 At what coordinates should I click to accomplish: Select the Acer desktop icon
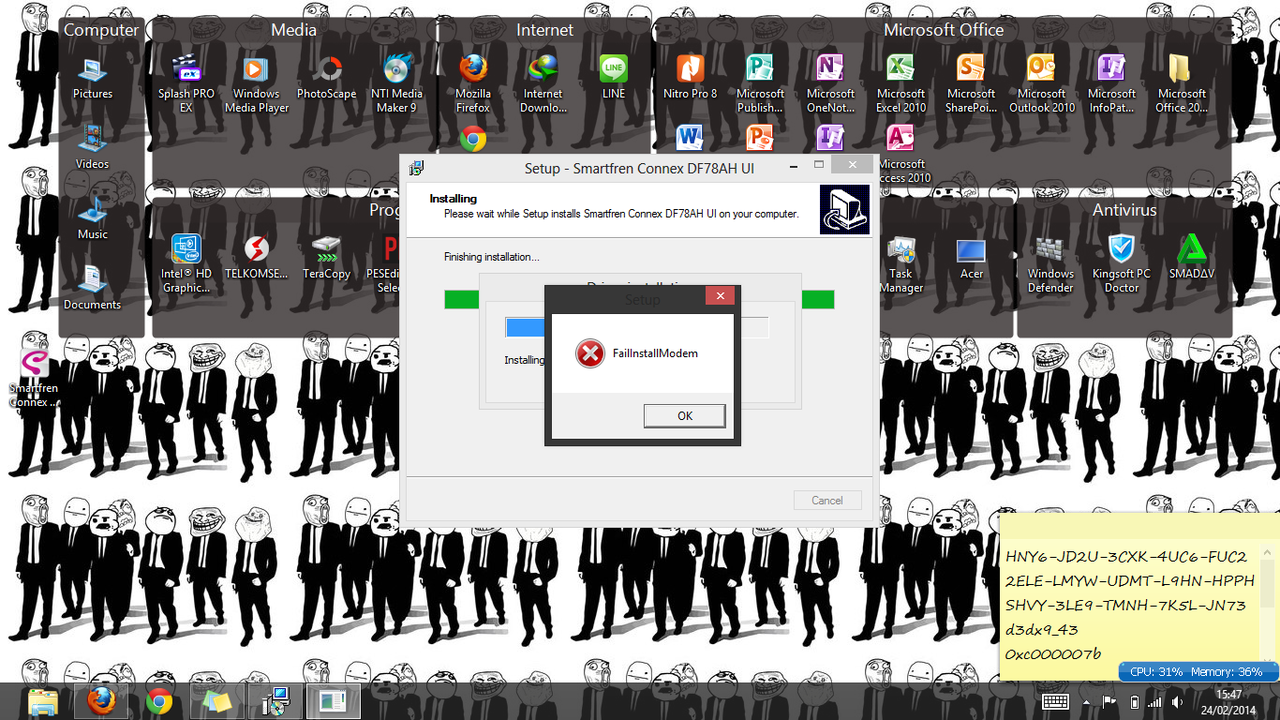971,258
